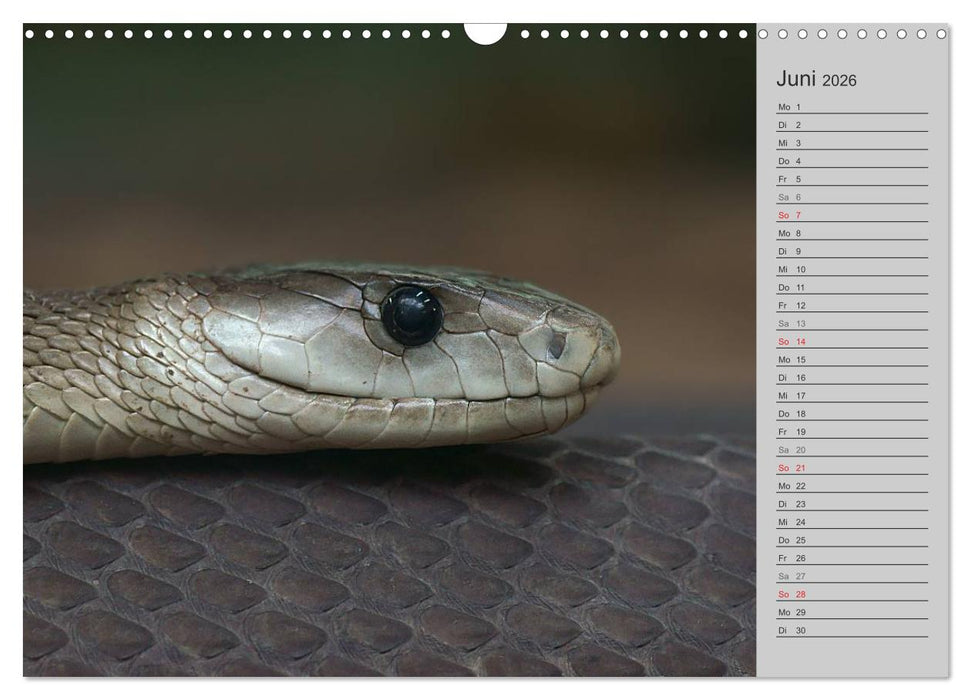Image resolution: width=971 pixels, height=700 pixels.
Task: Click the Mi 24 calendar row
Action: click(851, 521)
